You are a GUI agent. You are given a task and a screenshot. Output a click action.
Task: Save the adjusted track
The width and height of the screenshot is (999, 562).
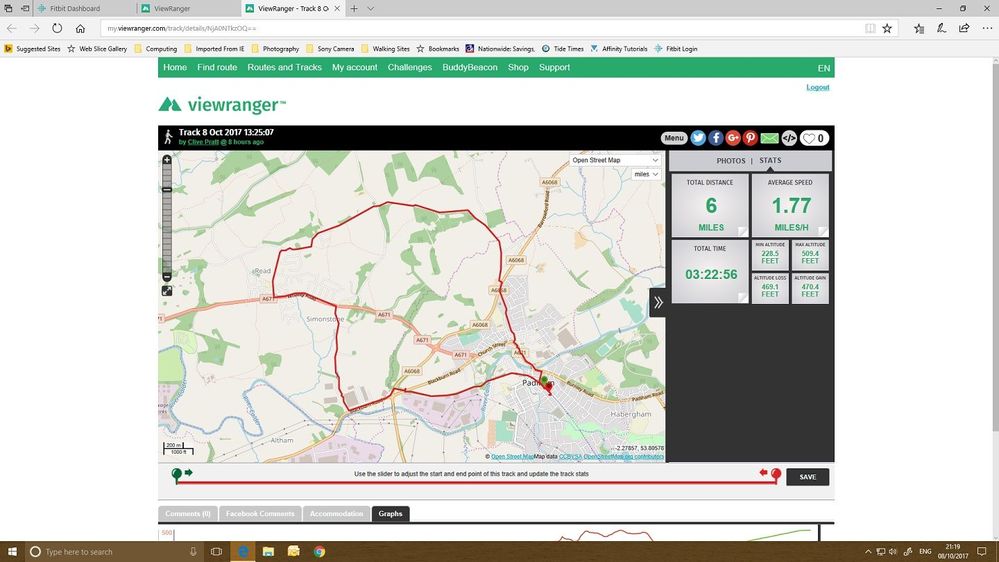point(807,477)
